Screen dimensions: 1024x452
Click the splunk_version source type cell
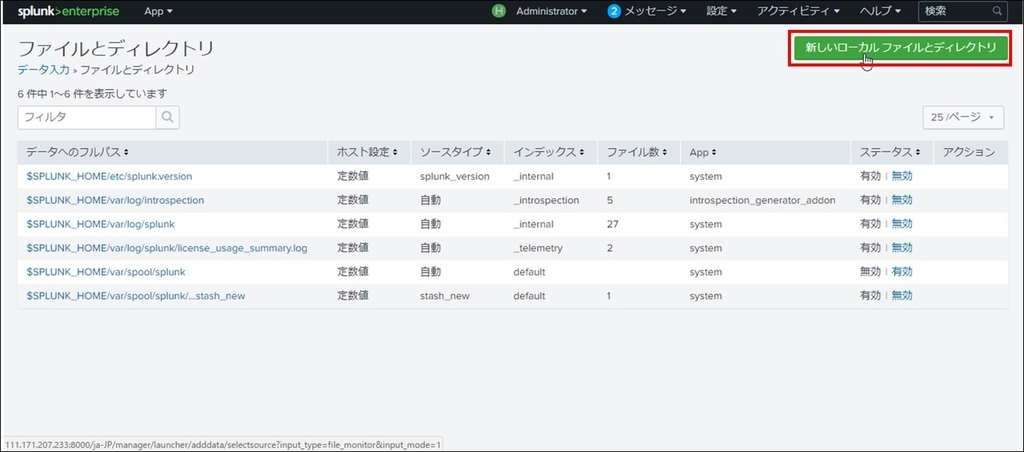click(455, 176)
